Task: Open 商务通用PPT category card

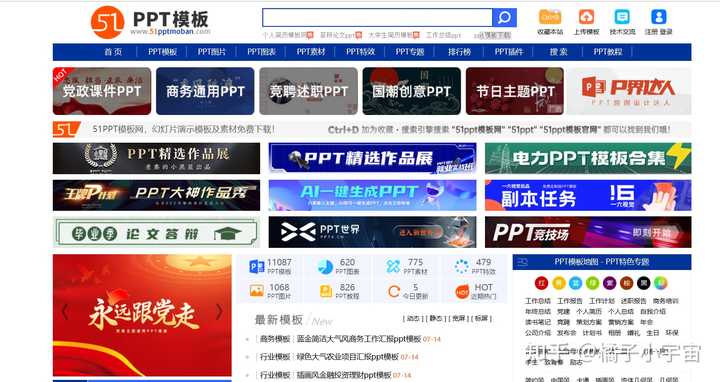Action: [205, 91]
